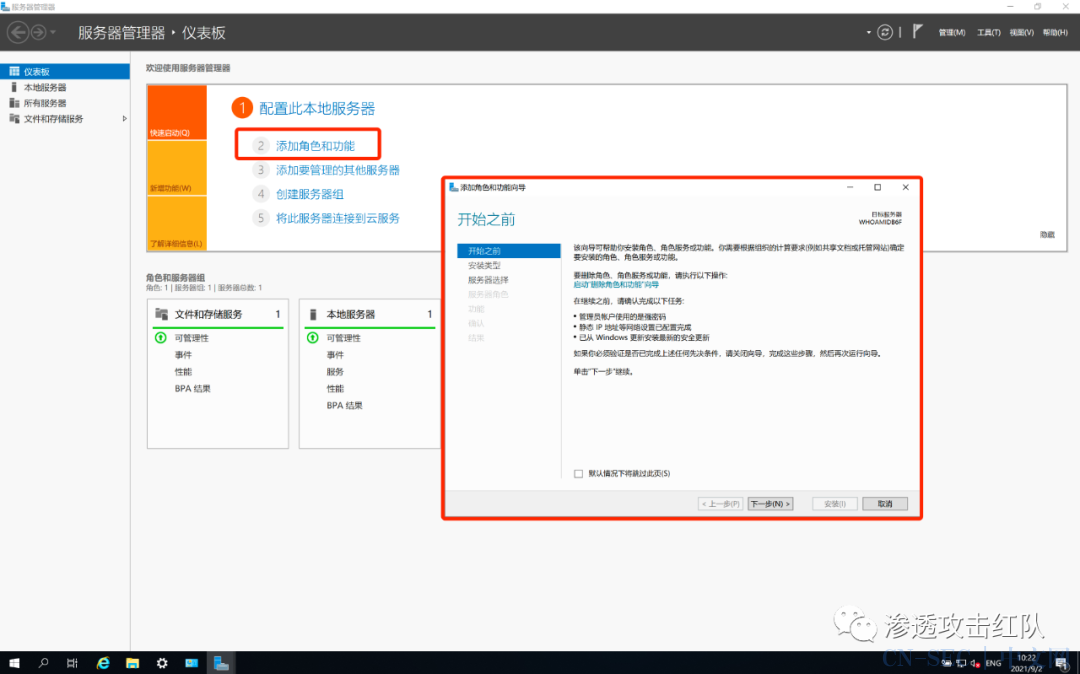Click the 配置此本地服务器 link

click(x=317, y=108)
